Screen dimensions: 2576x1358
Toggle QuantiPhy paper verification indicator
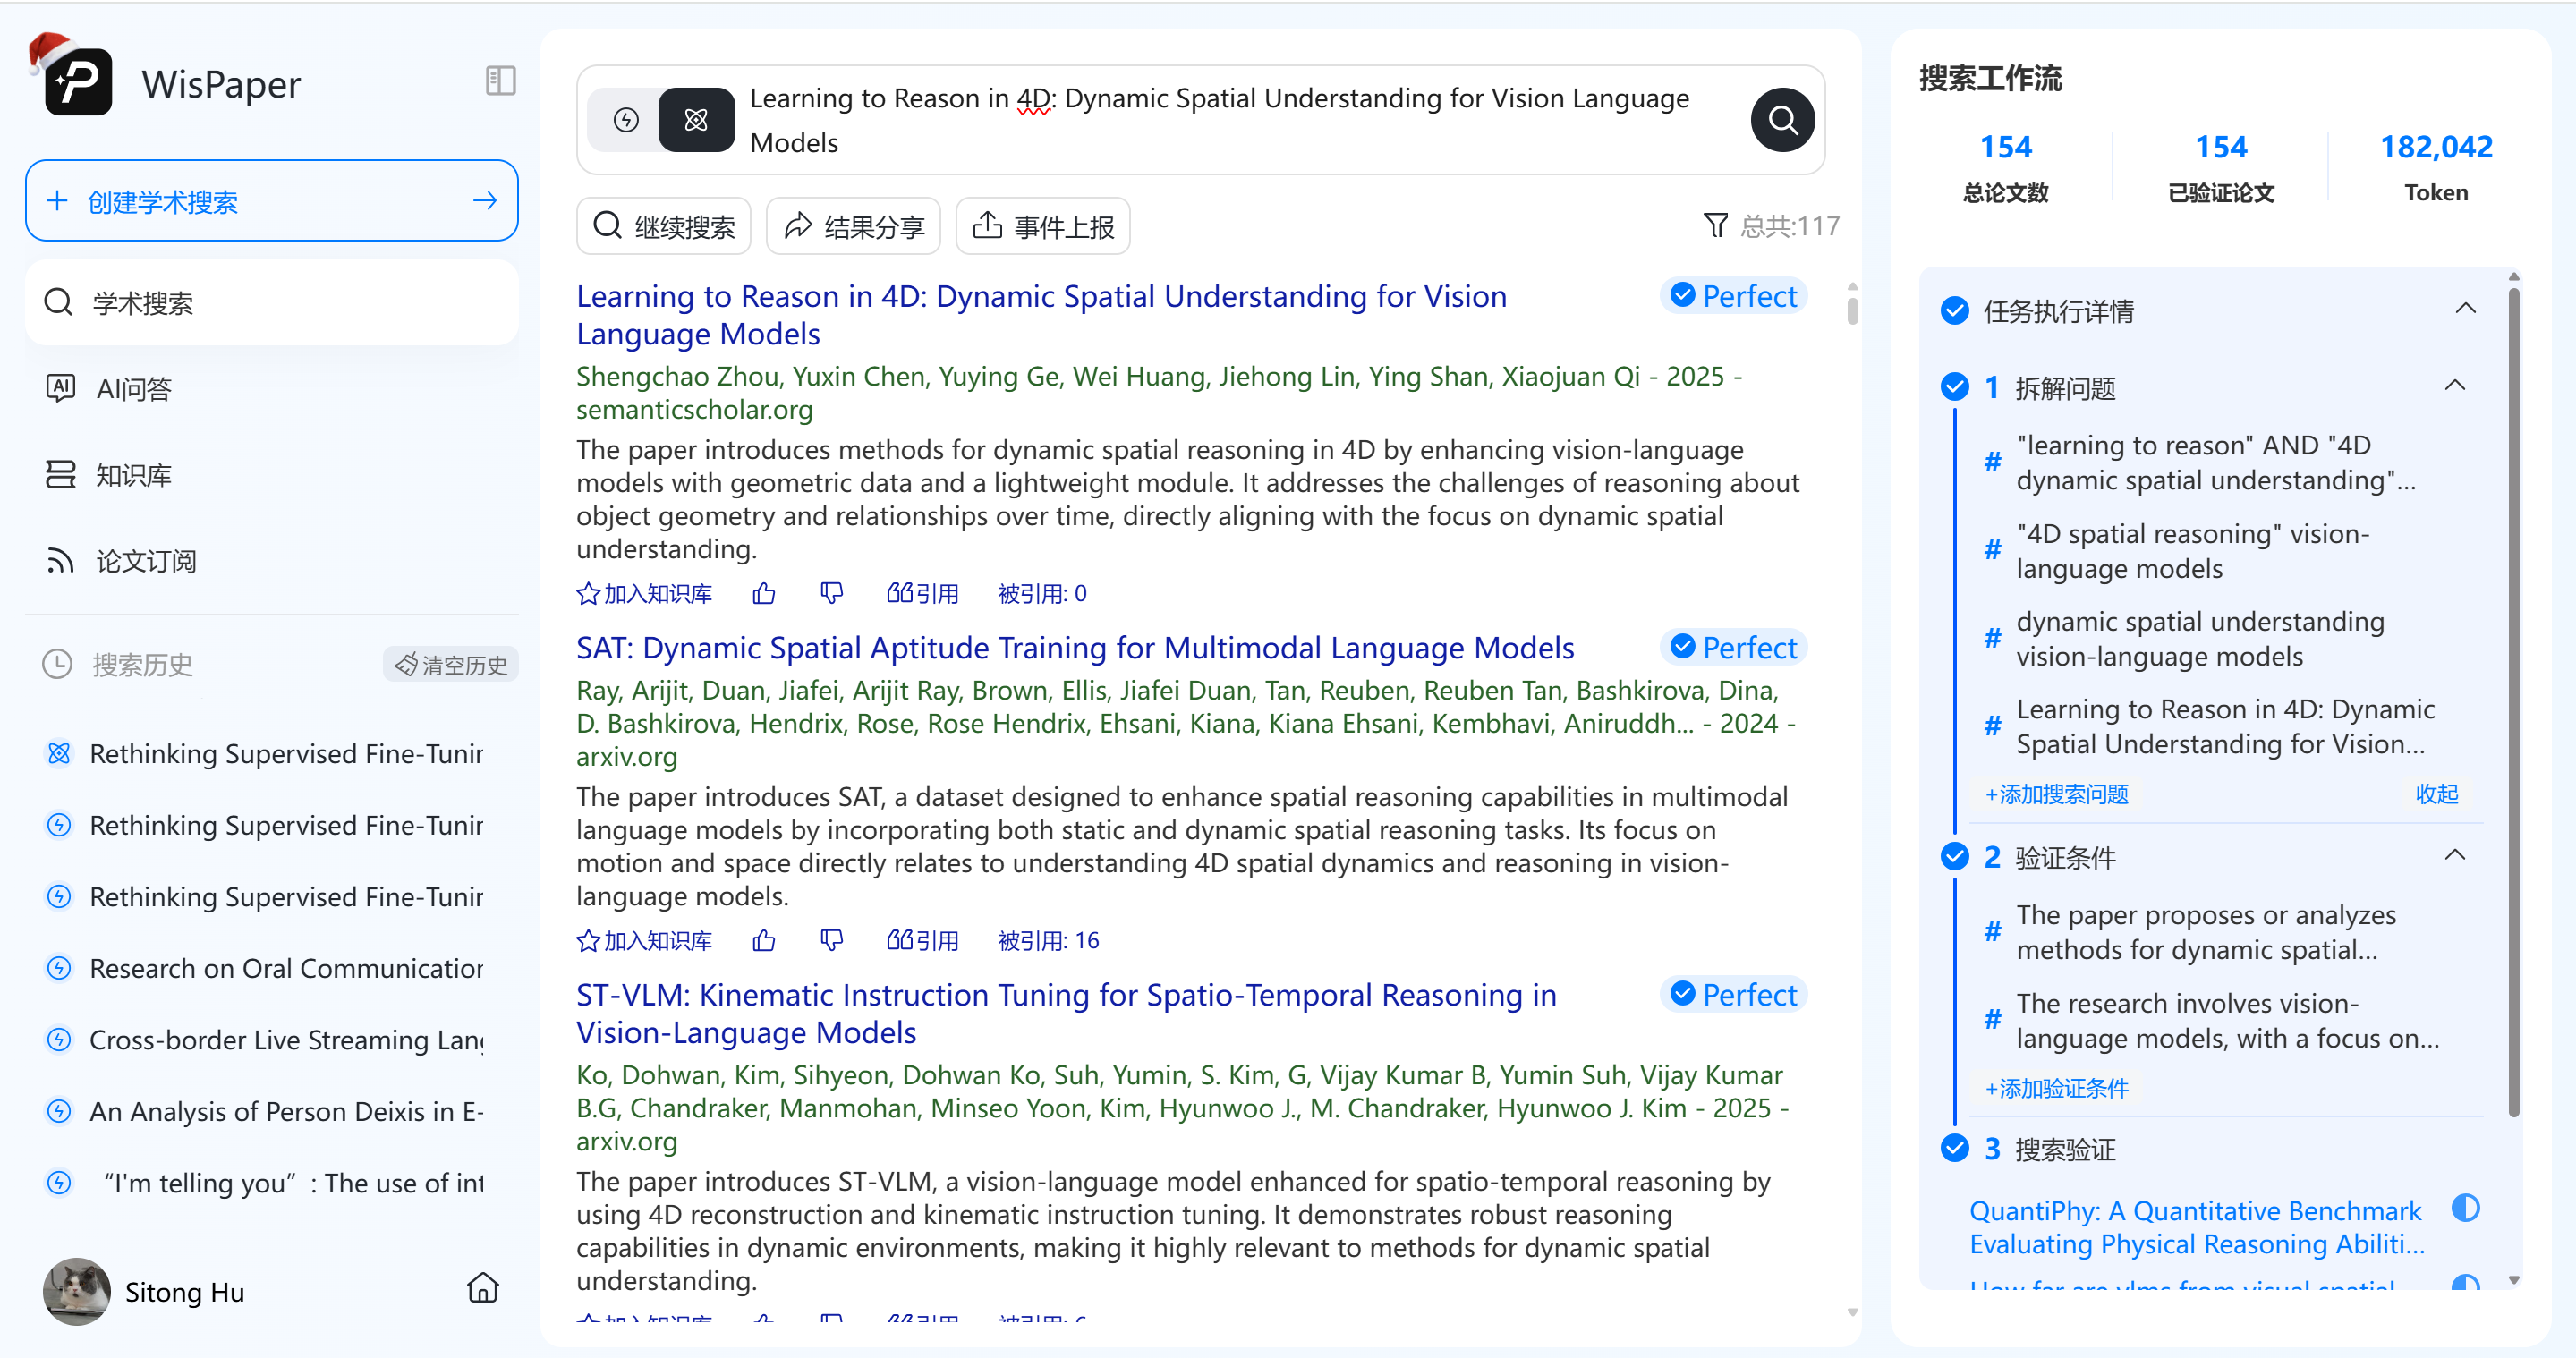(2465, 1208)
